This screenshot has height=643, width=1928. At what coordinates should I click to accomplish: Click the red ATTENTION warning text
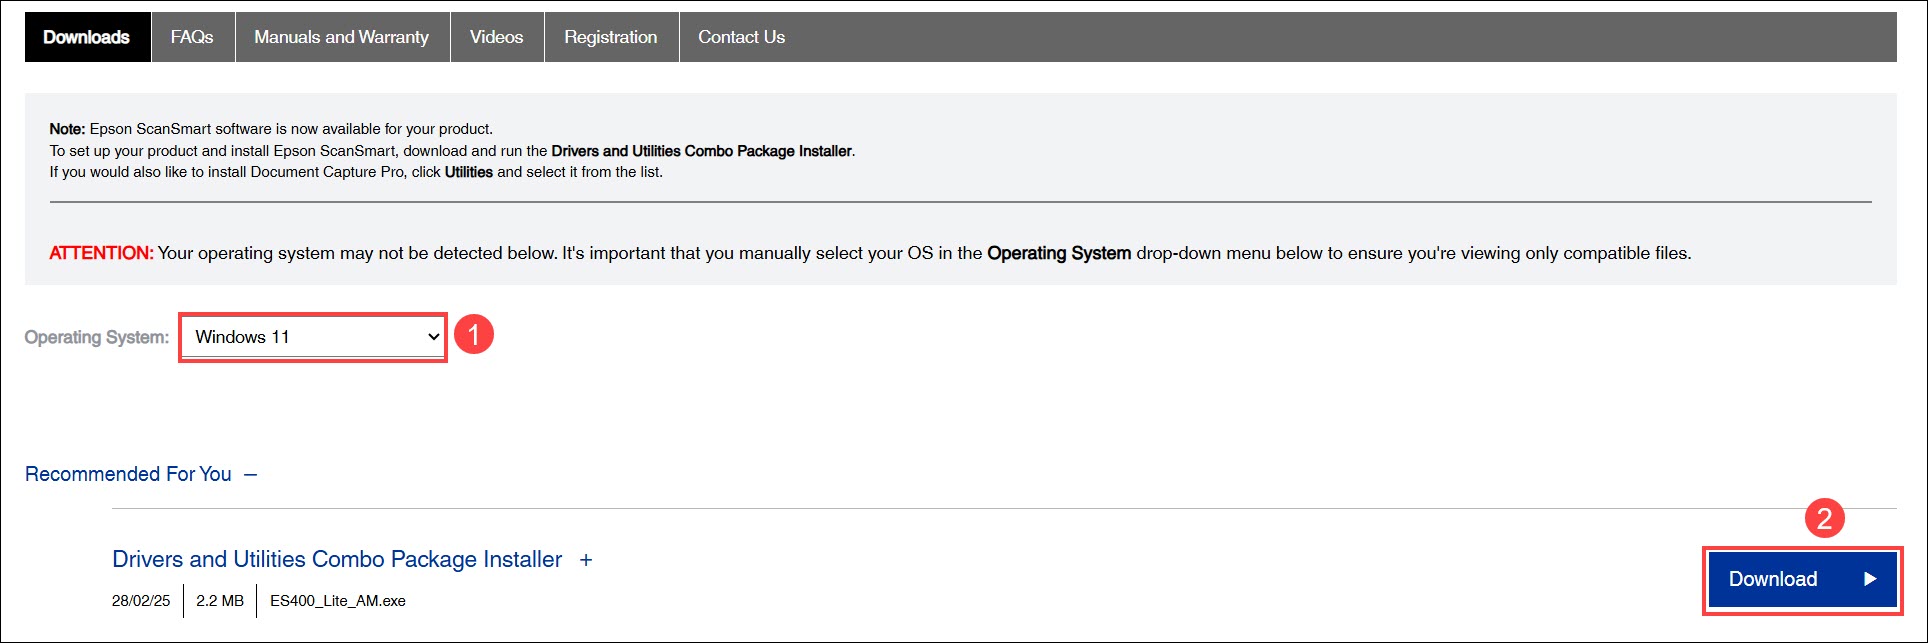(101, 253)
